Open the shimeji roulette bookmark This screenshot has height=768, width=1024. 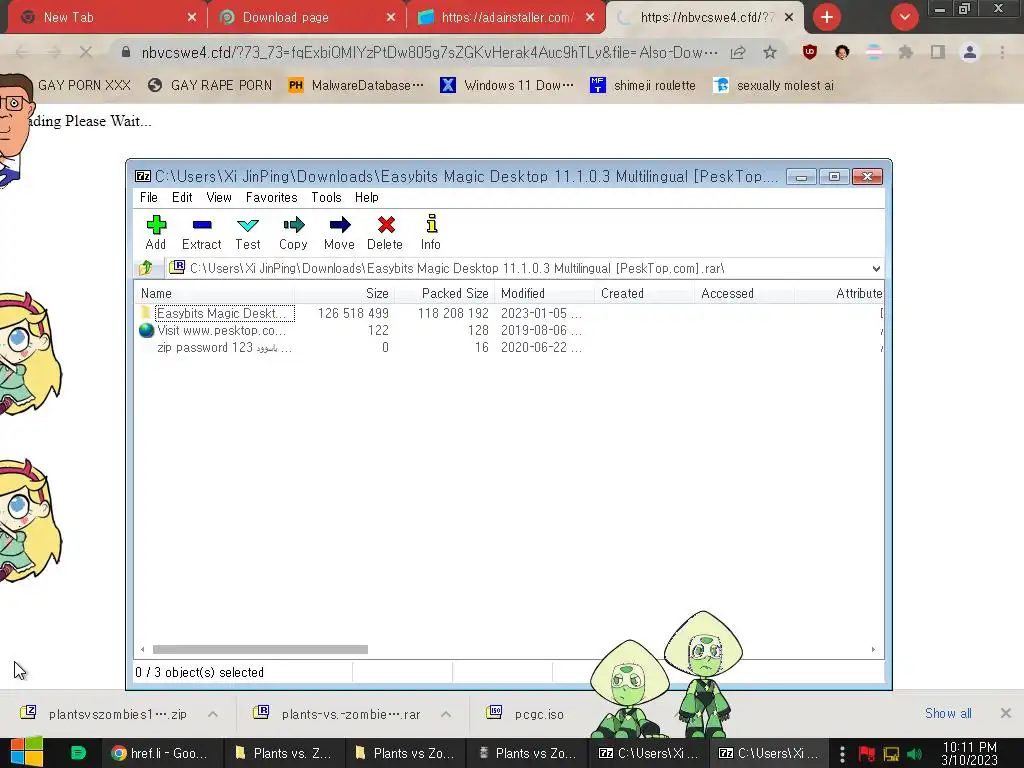(643, 85)
